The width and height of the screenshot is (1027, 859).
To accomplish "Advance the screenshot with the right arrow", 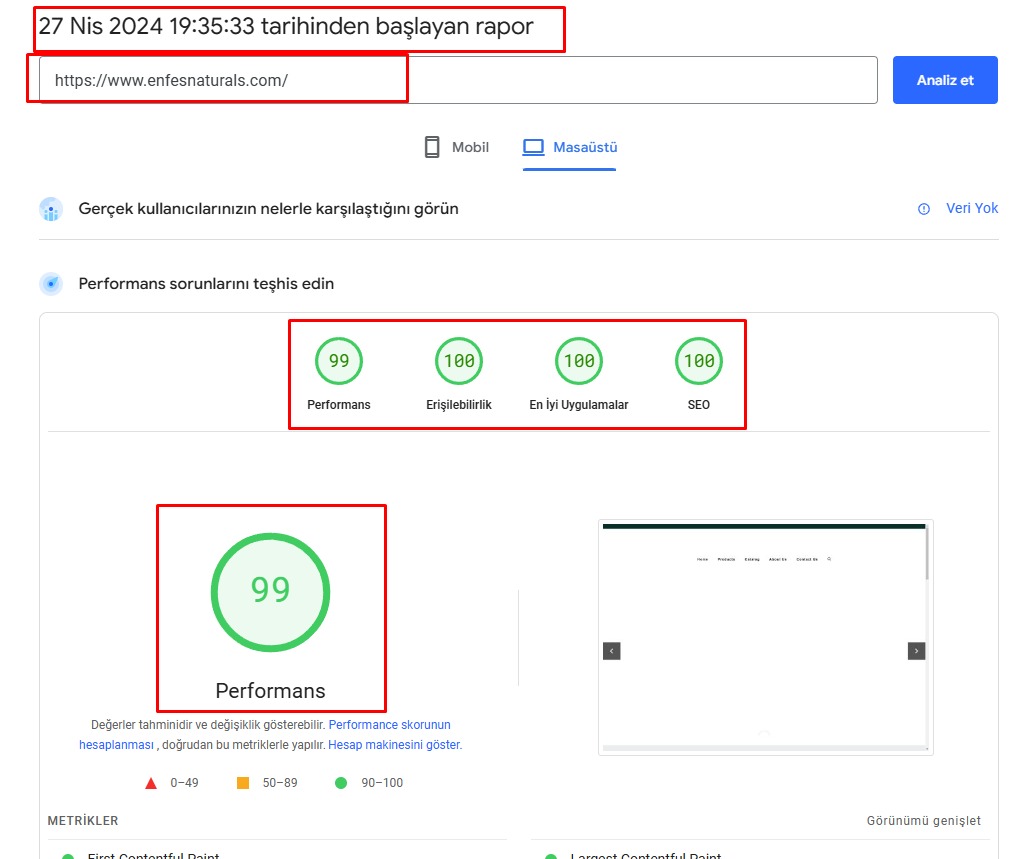I will pos(916,651).
